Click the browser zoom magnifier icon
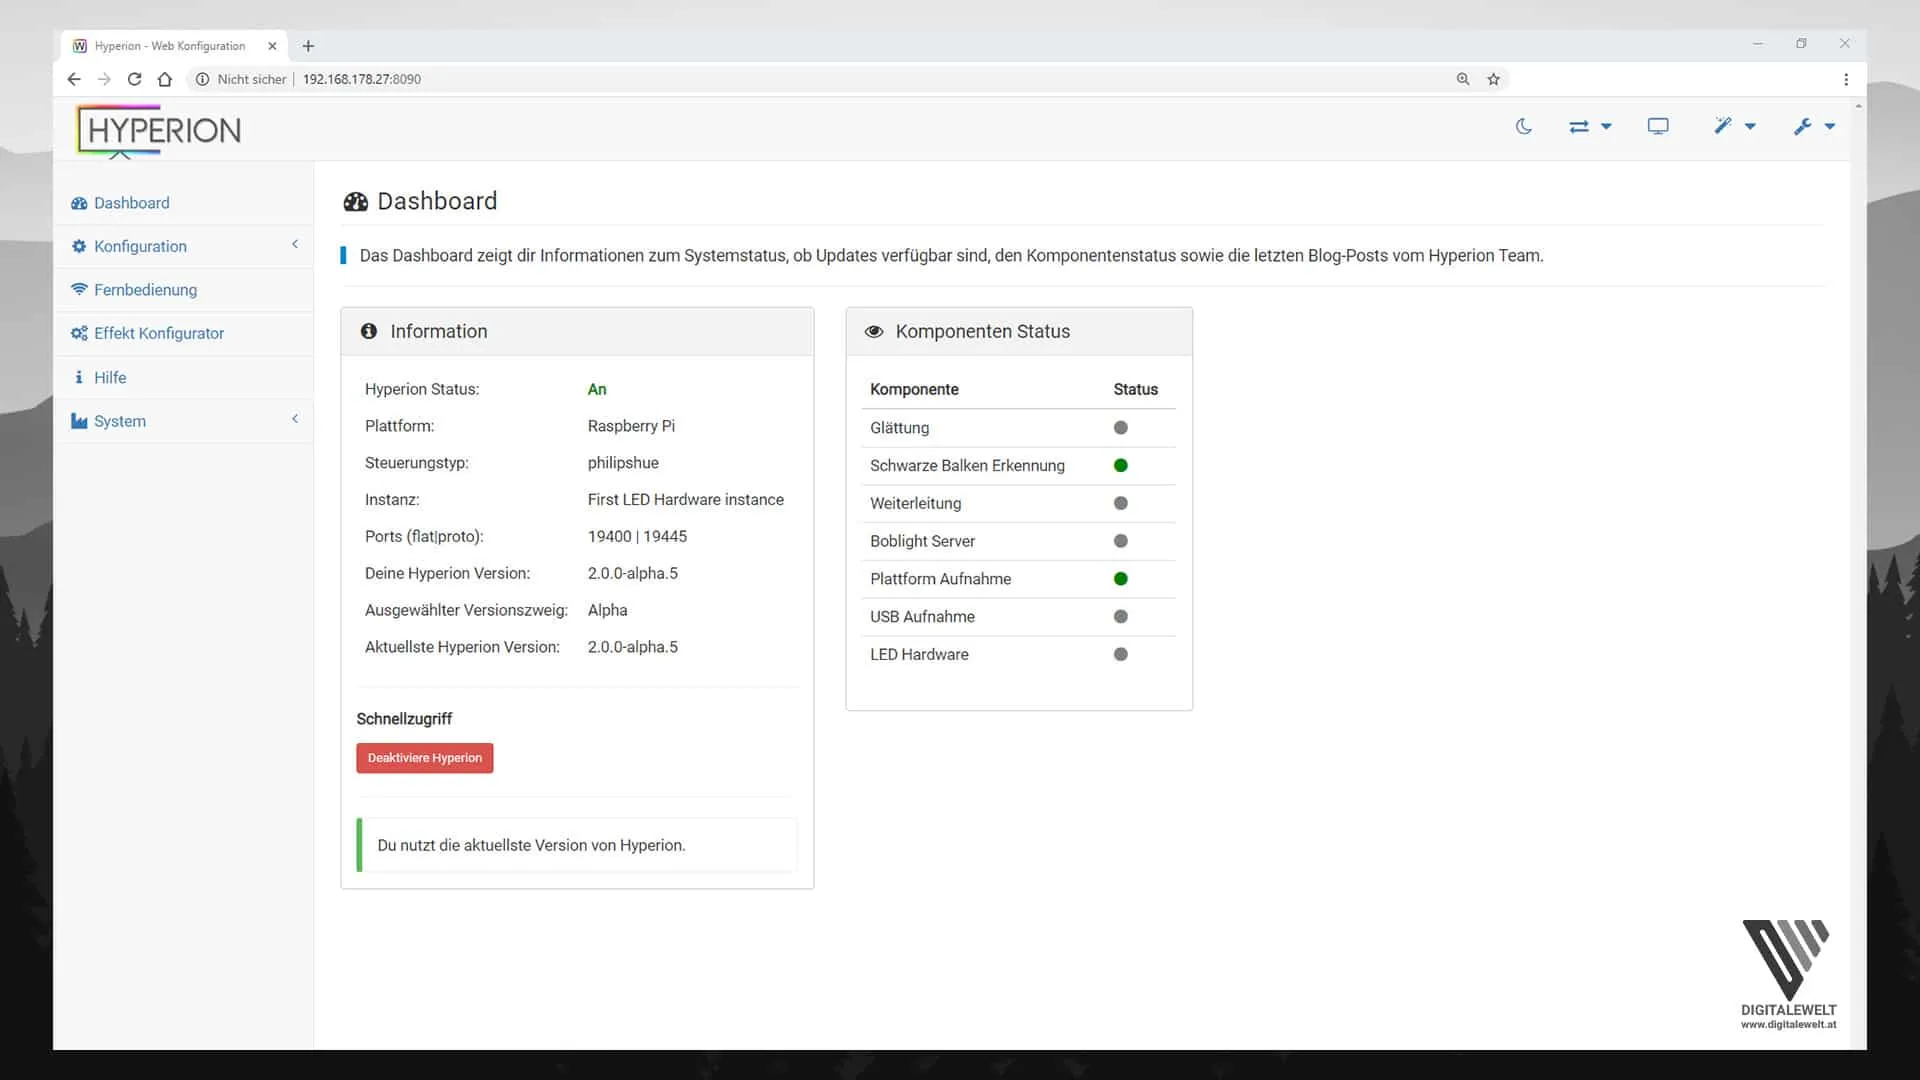The image size is (1920, 1080). [1463, 79]
